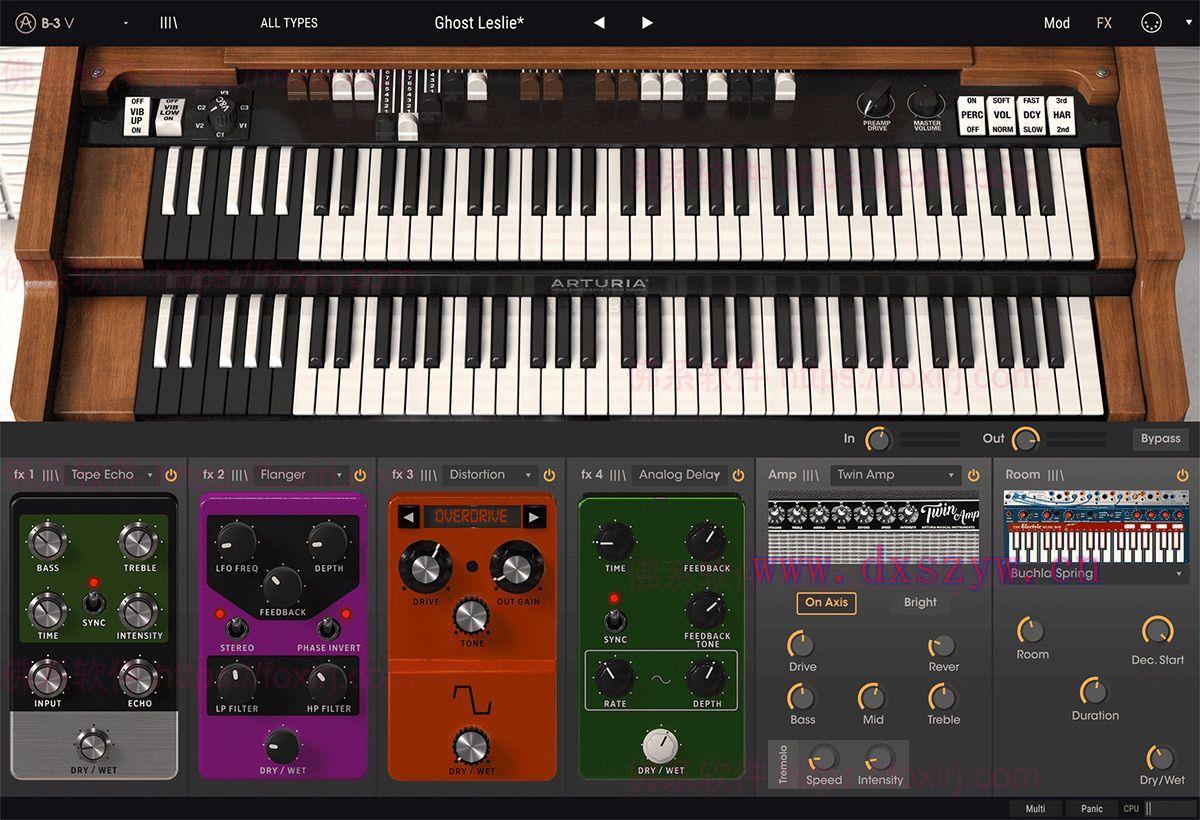This screenshot has height=820, width=1200.
Task: Click the Distortion Drive knob
Action: [424, 567]
